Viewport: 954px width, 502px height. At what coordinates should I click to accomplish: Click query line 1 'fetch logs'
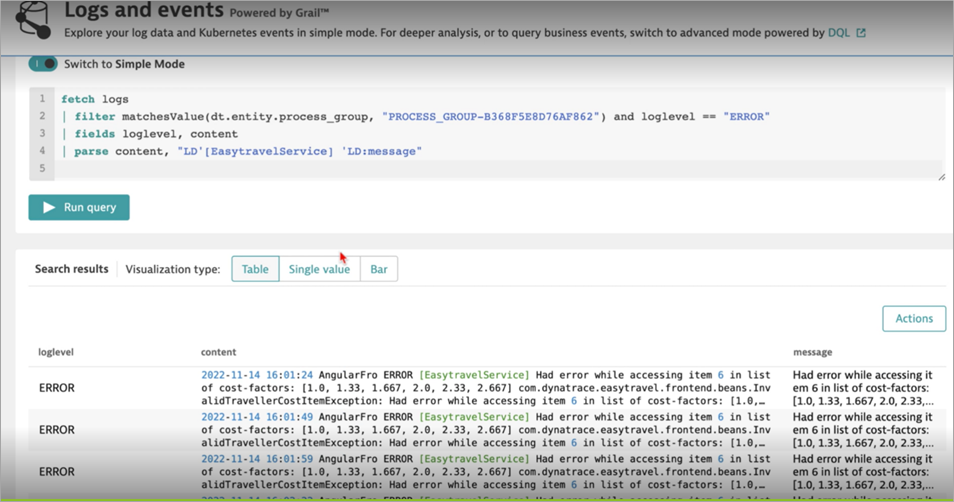[95, 99]
